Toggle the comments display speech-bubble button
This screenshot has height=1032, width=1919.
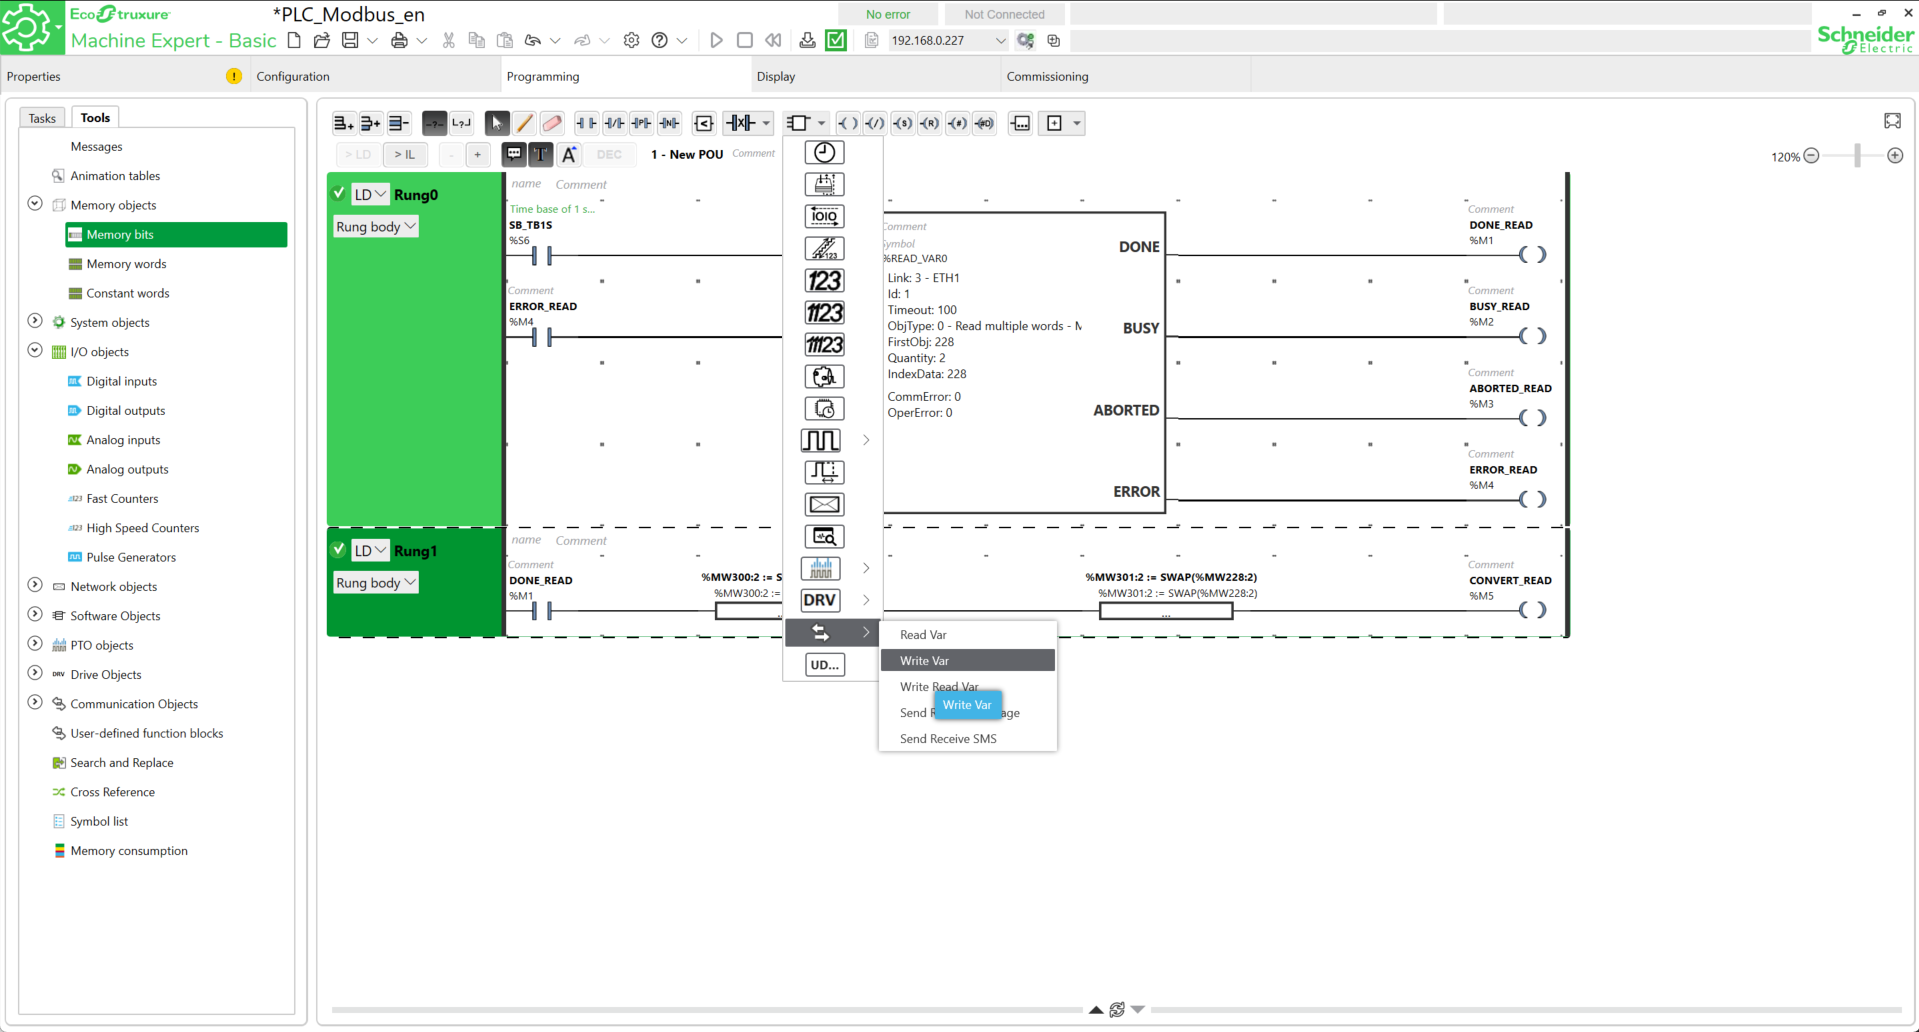513,154
